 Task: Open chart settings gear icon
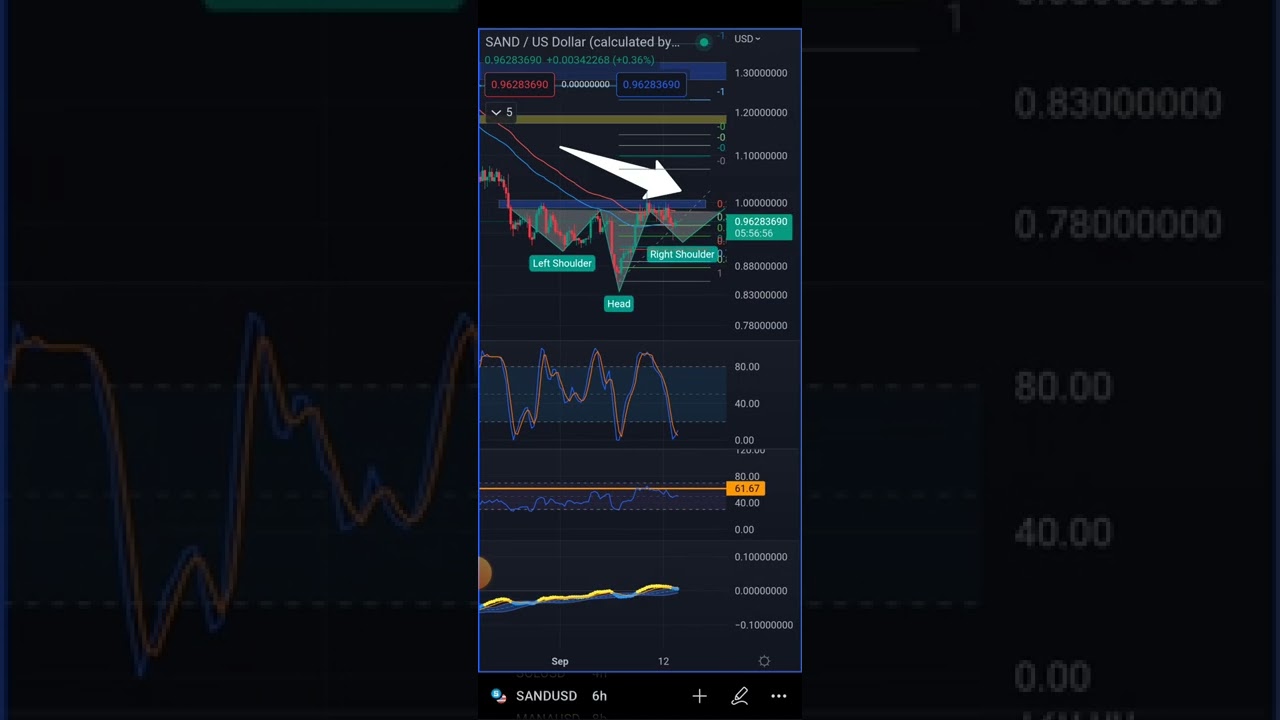764,661
